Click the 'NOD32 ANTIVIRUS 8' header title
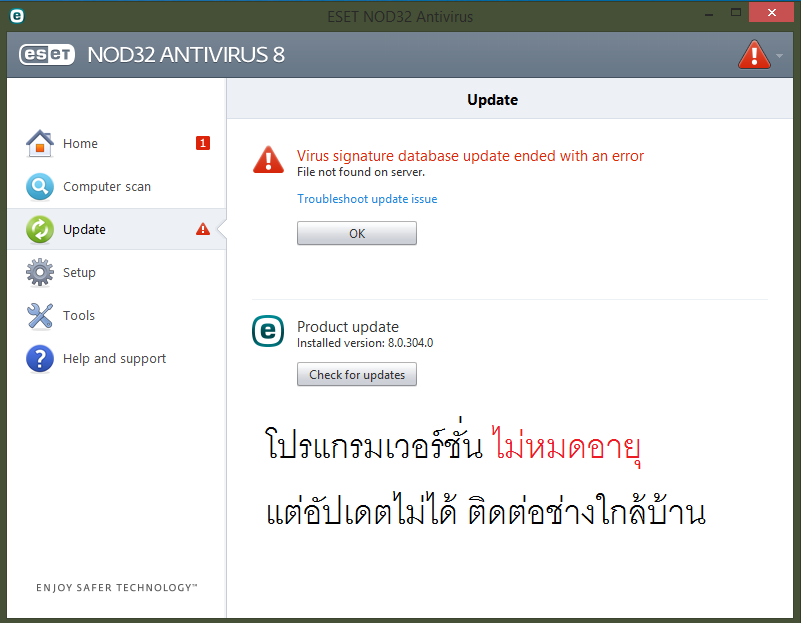Viewport: 801px width, 623px height. (x=186, y=55)
